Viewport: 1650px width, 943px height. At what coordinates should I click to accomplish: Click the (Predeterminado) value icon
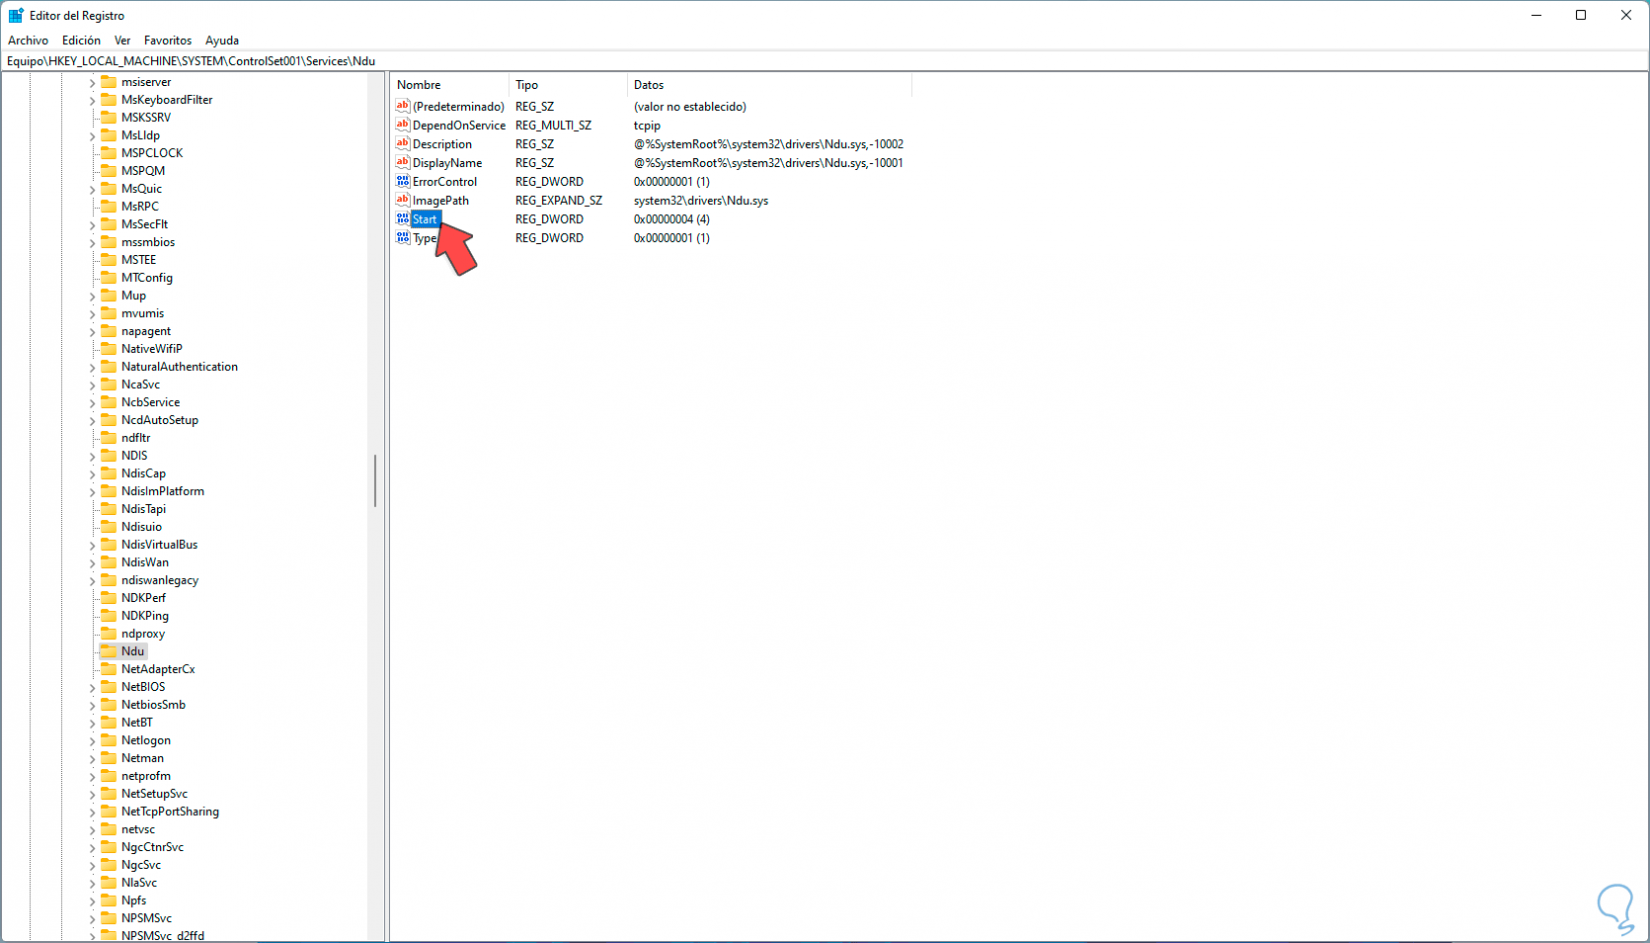403,106
